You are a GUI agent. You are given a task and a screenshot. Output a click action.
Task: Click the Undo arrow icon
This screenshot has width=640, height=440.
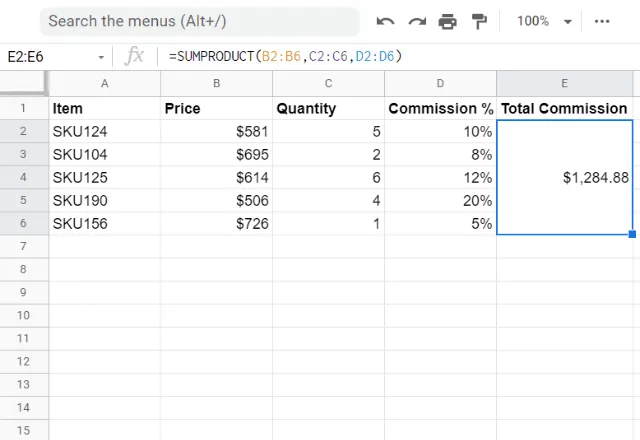386,21
